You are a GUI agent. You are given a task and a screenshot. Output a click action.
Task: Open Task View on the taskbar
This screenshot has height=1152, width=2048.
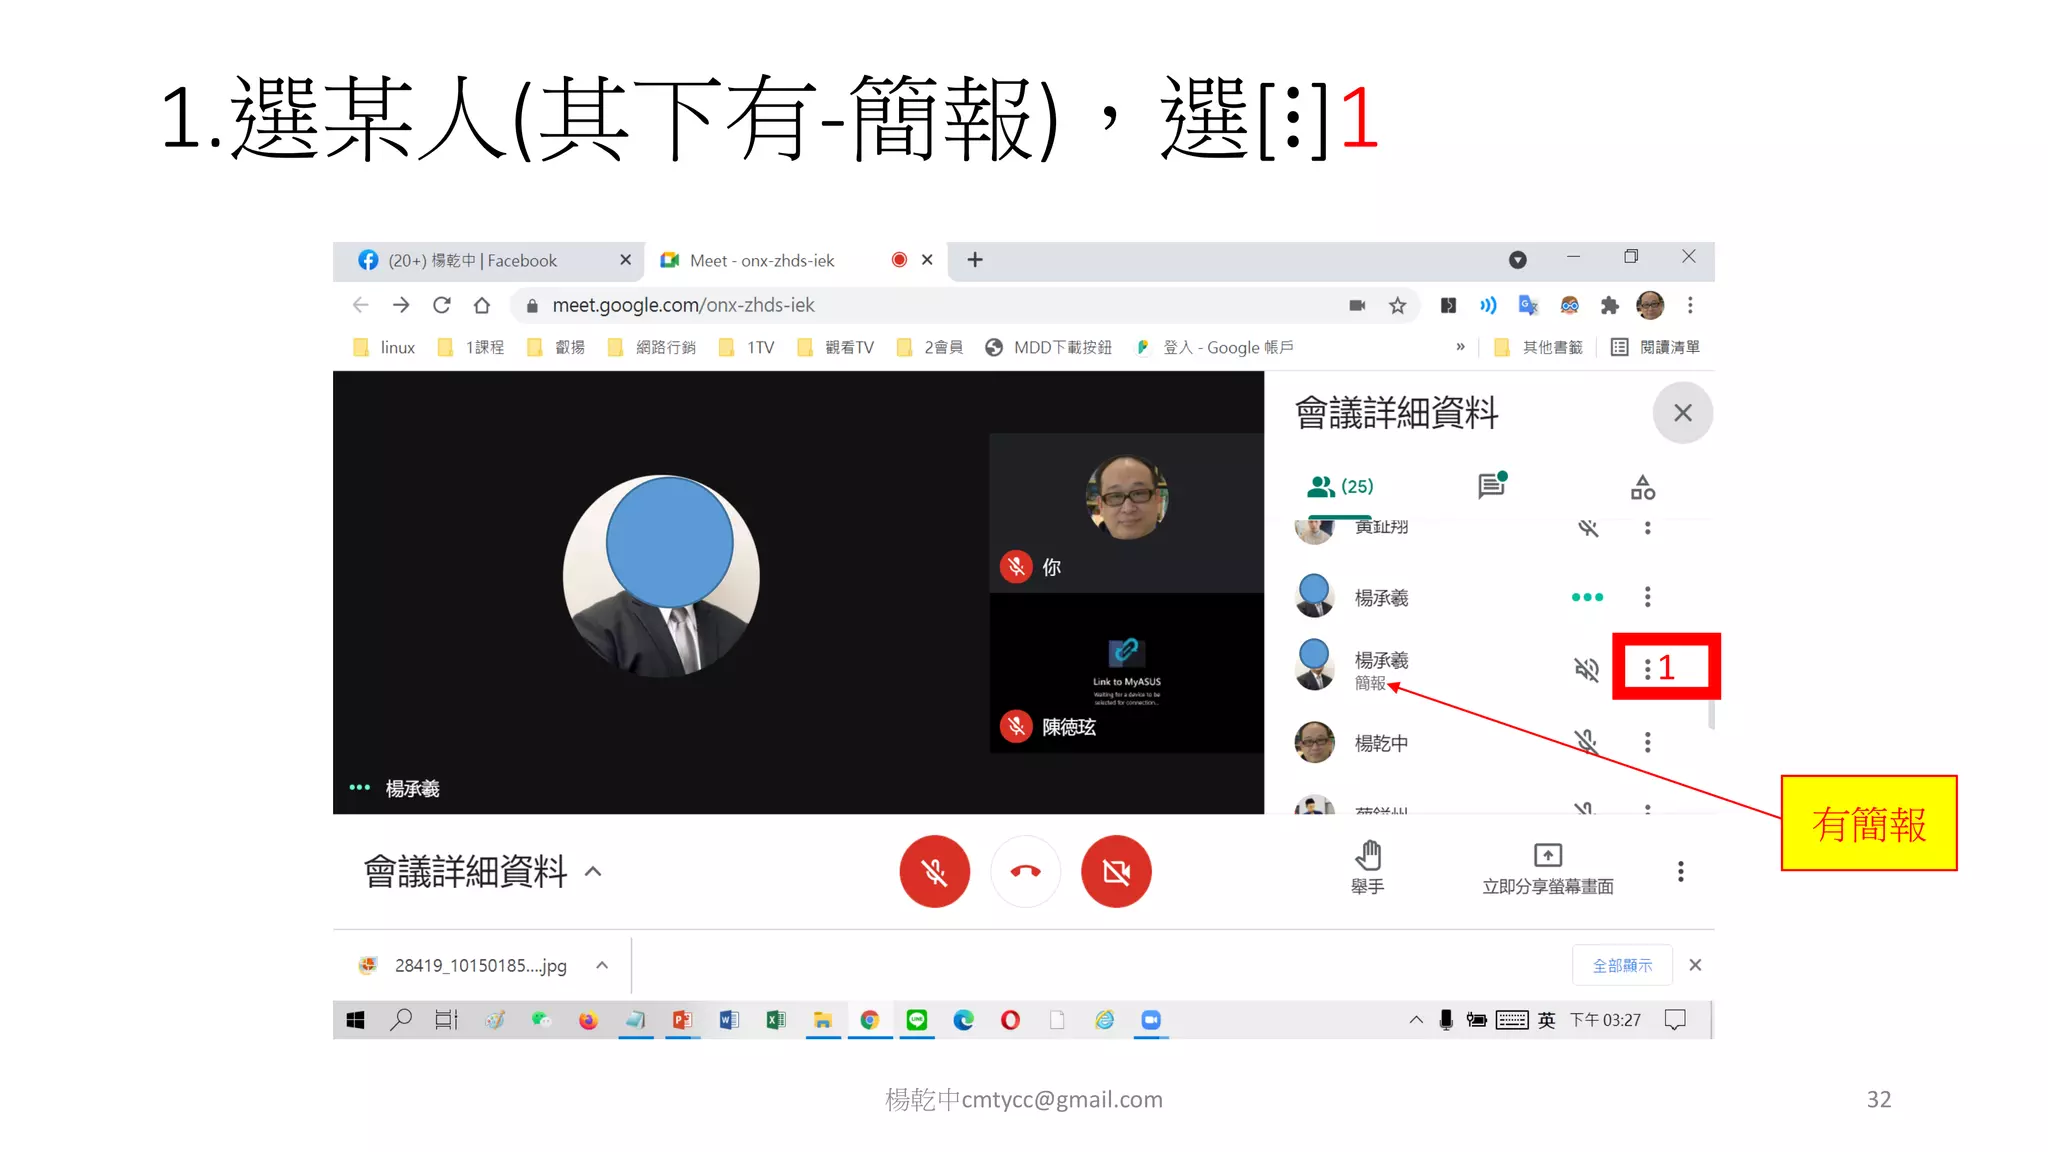click(446, 1020)
